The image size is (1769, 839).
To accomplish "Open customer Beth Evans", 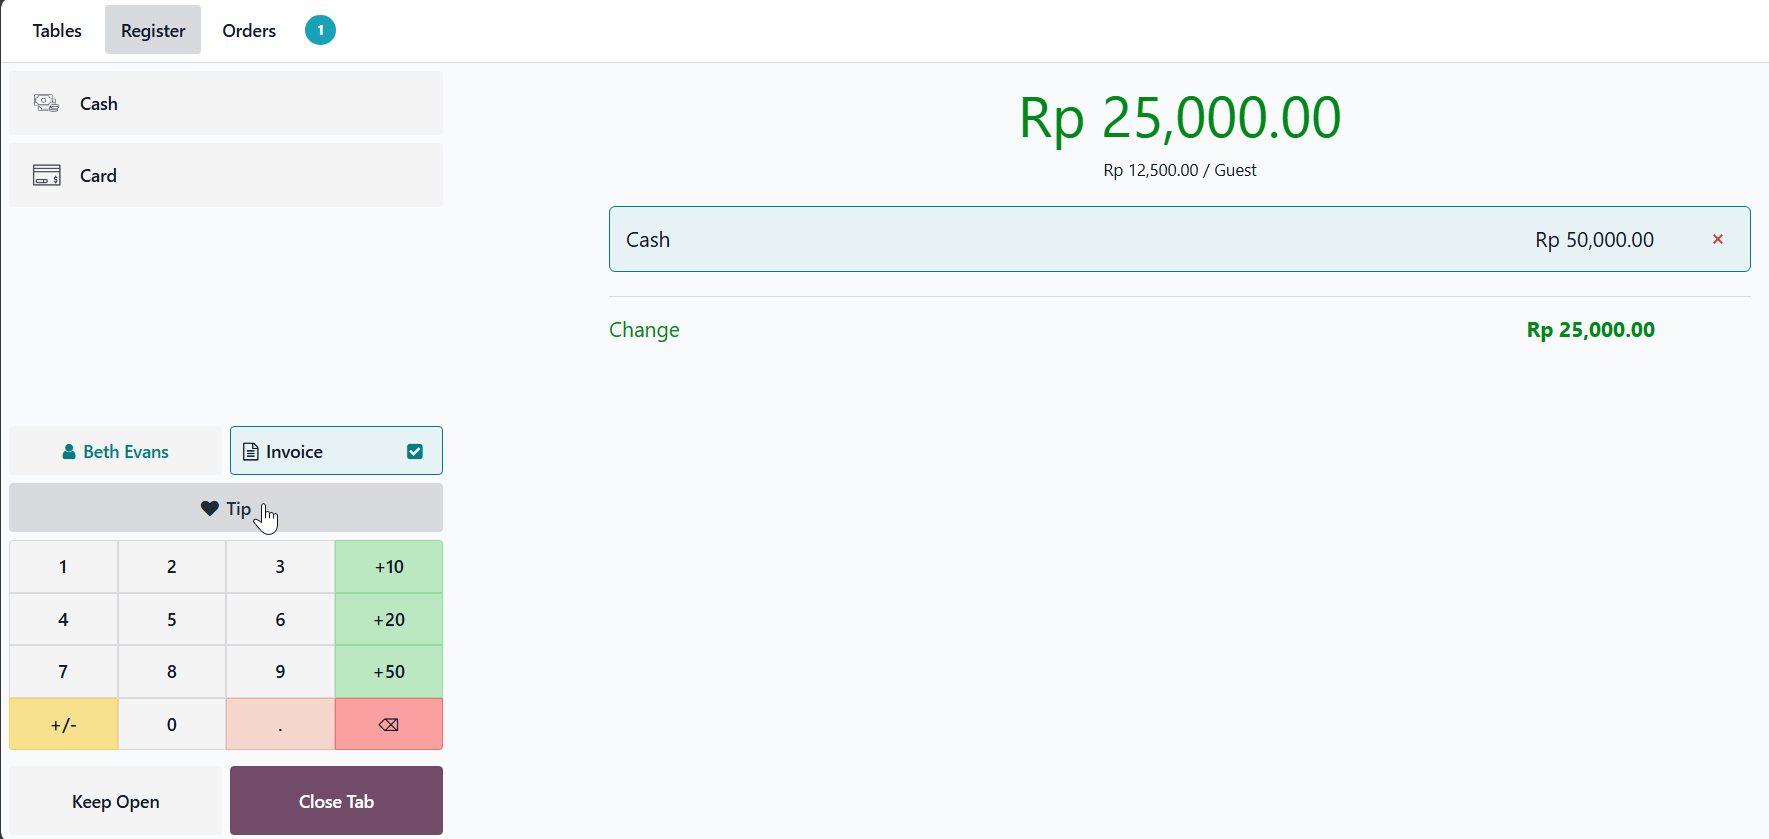I will tap(115, 451).
